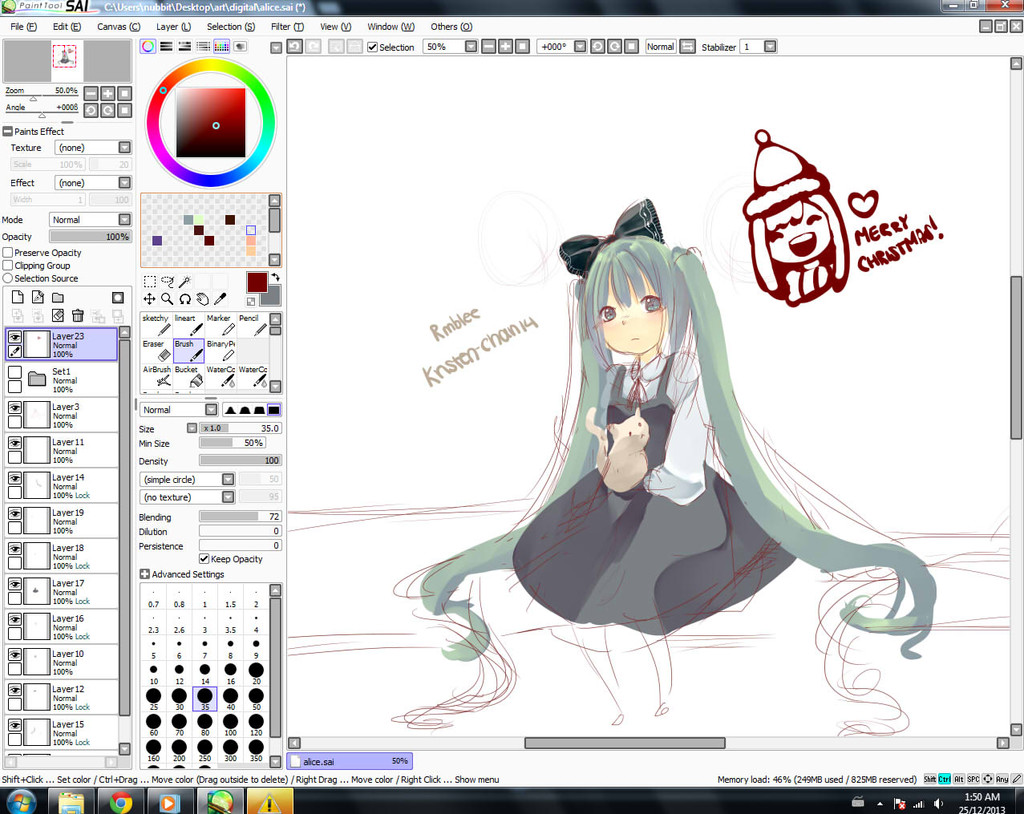Screen dimensions: 1024x814
Task: Select the rectangular selection tool
Action: 150,282
